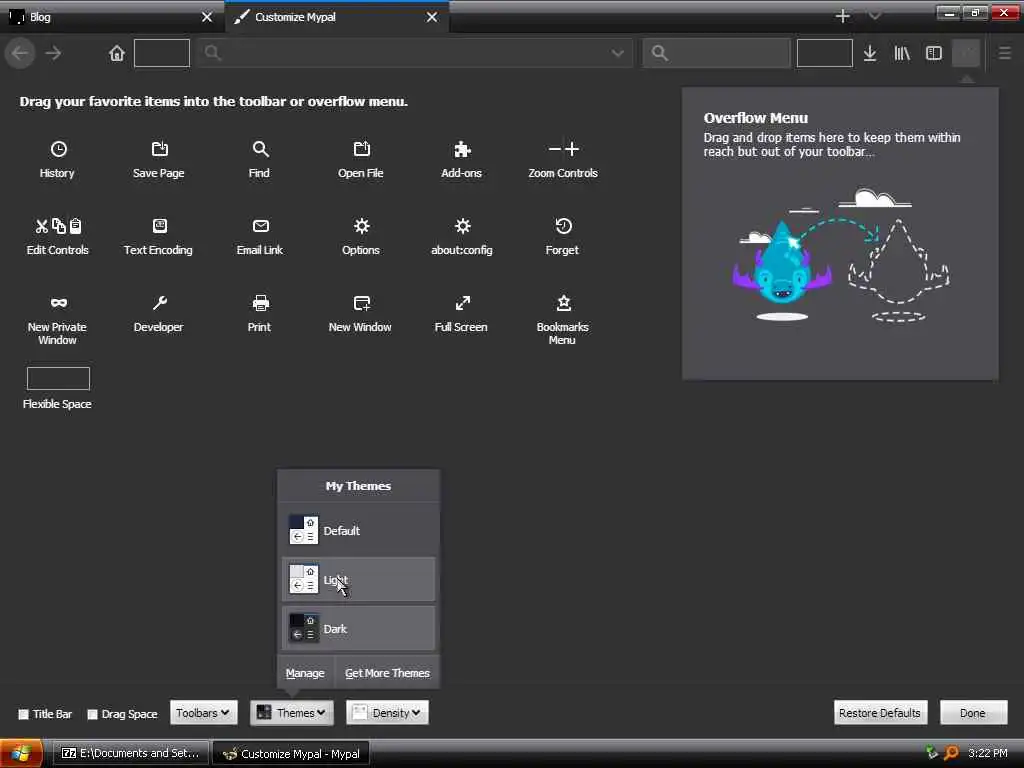Click Manage in the themes popup
Screen dimensions: 1024x768
coord(305,673)
